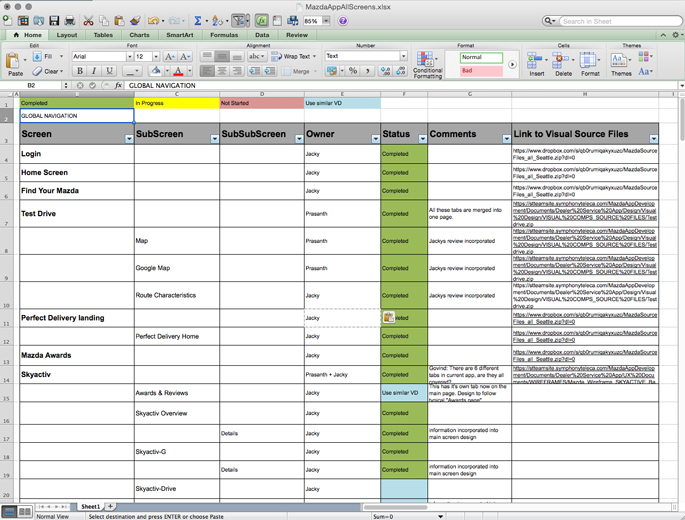Image resolution: width=685 pixels, height=520 pixels.
Task: Click the Format Painter brush icon
Action: (136, 21)
